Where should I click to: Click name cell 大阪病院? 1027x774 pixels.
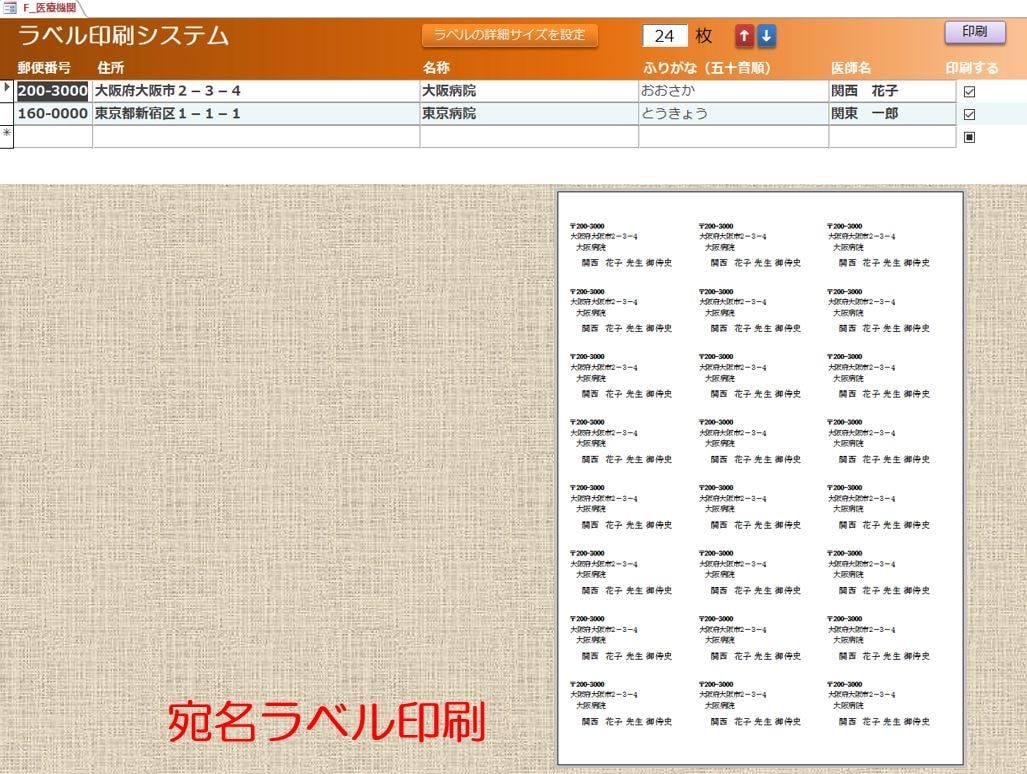[529, 91]
